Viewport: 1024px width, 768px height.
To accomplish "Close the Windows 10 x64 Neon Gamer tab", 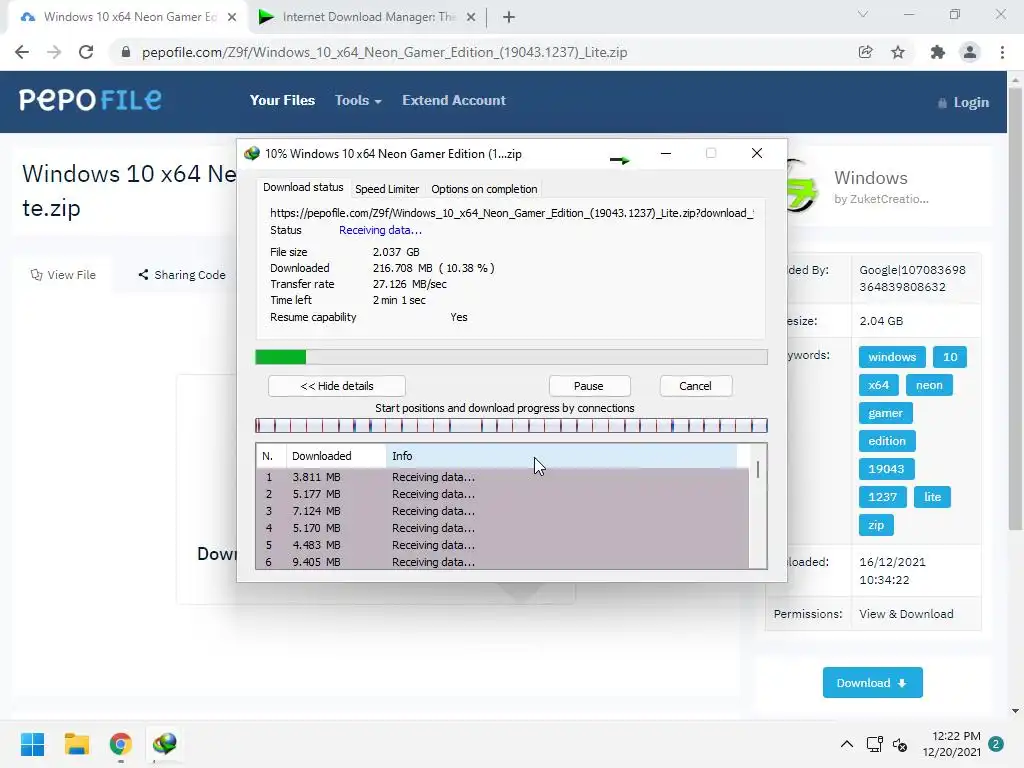I will point(232,18).
